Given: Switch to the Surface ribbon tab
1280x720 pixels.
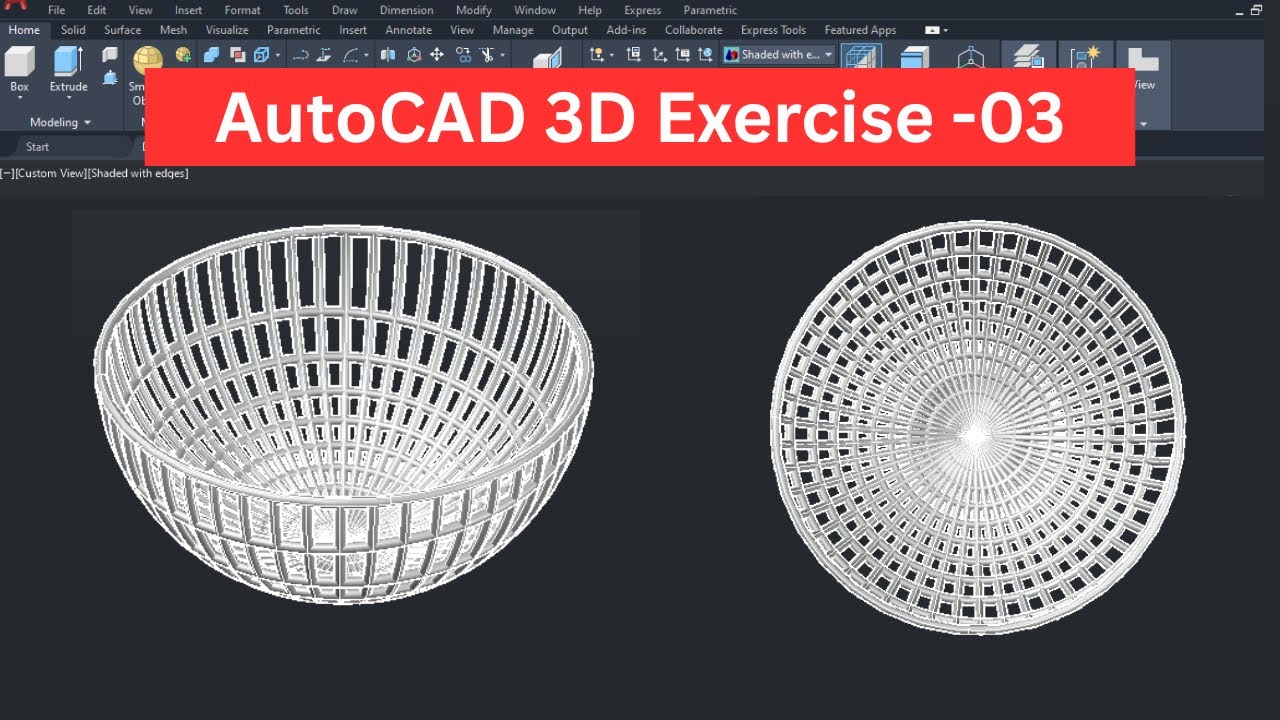Looking at the screenshot, I should (x=122, y=30).
